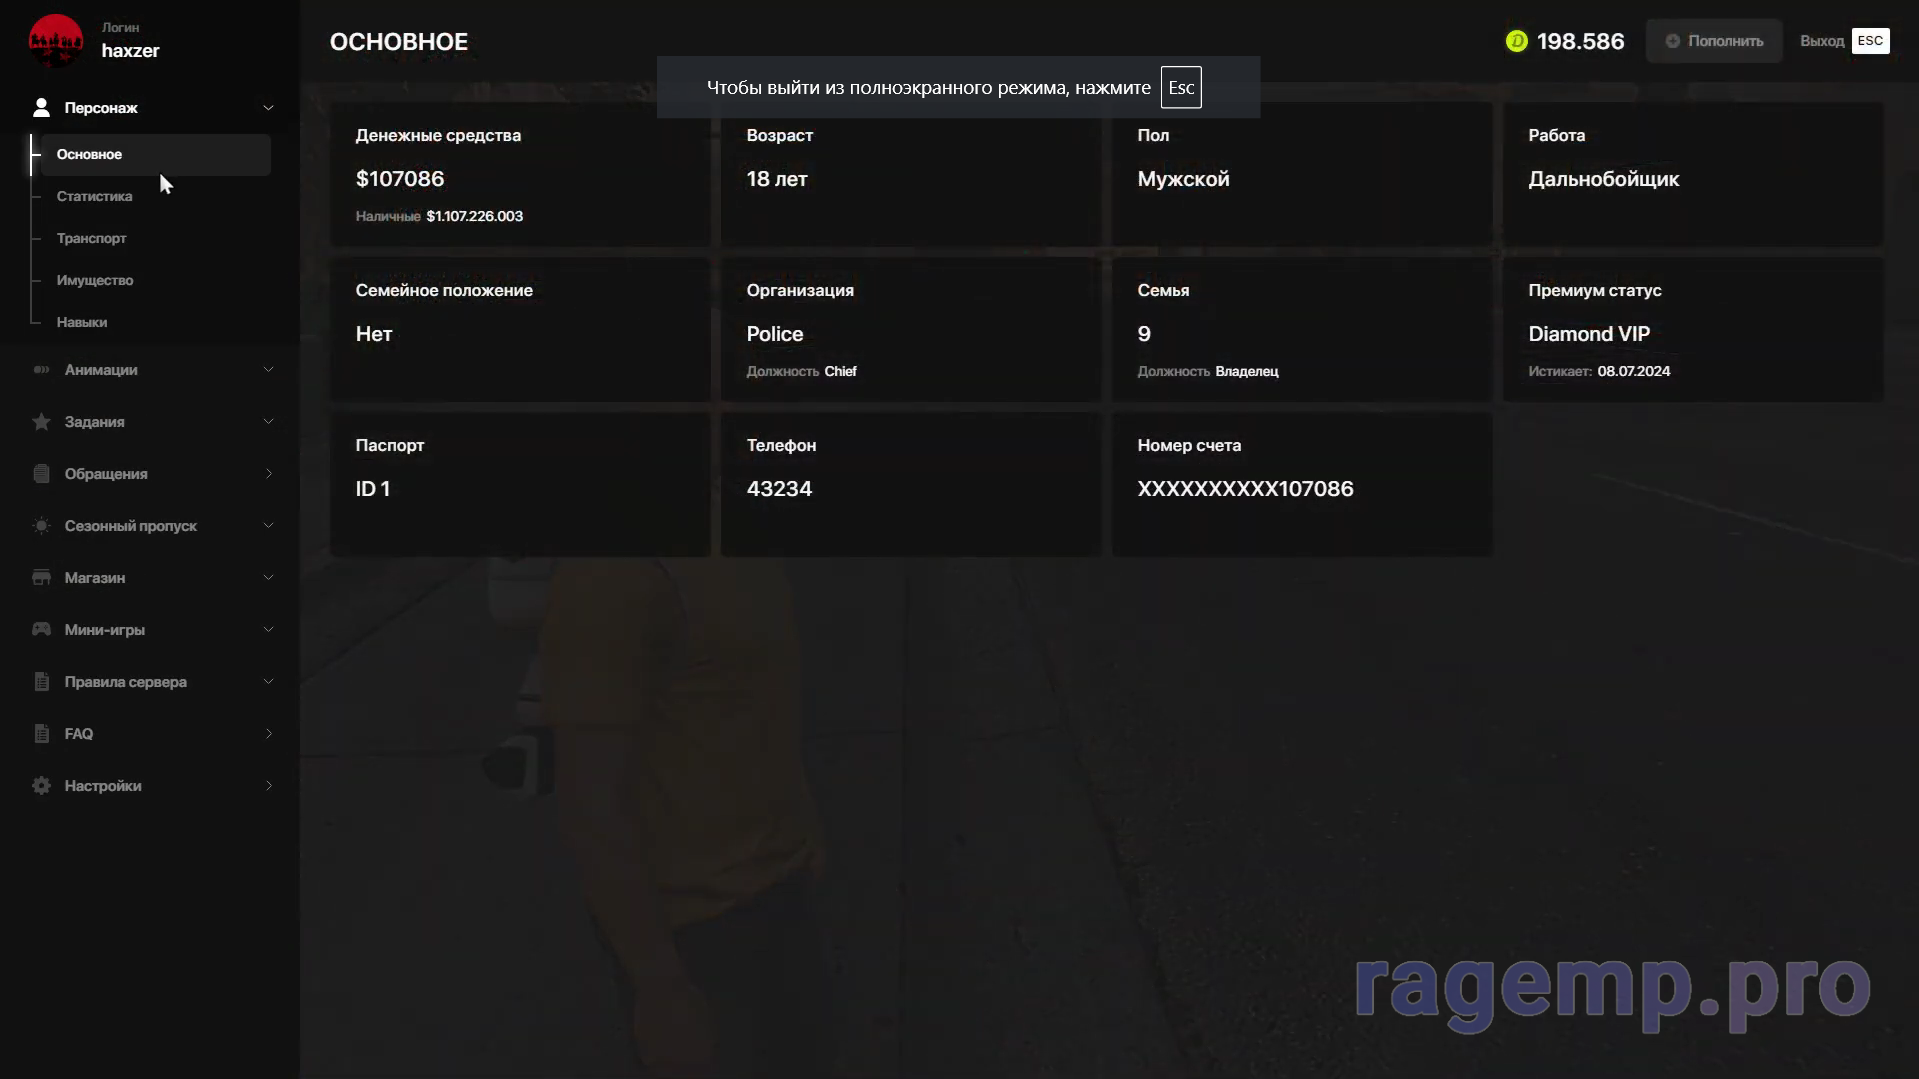Select the Транспорт submenu item
Screen dimensions: 1919x1079
coord(91,238)
